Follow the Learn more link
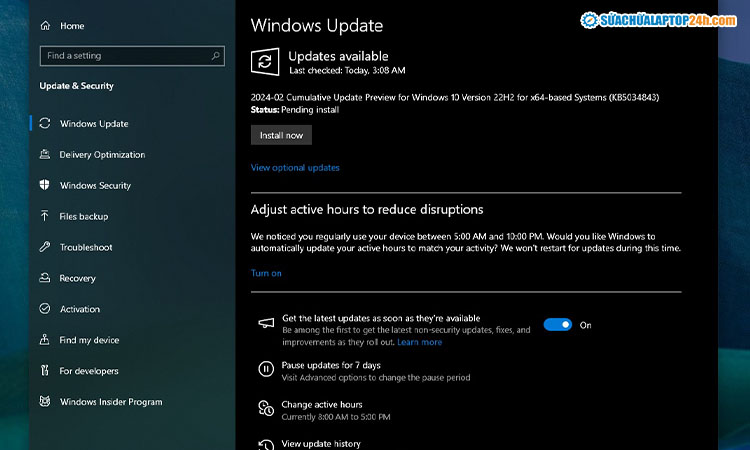The height and width of the screenshot is (450, 750). click(x=419, y=342)
